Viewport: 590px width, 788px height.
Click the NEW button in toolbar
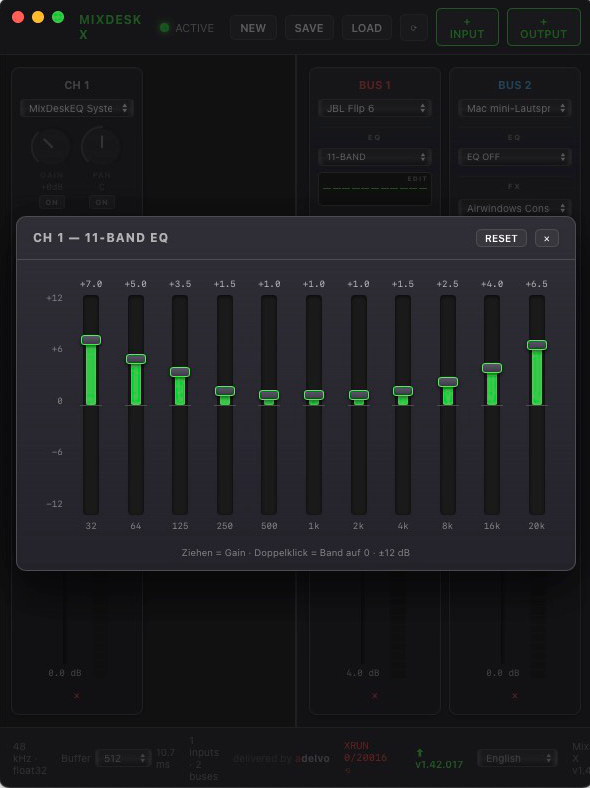253,28
